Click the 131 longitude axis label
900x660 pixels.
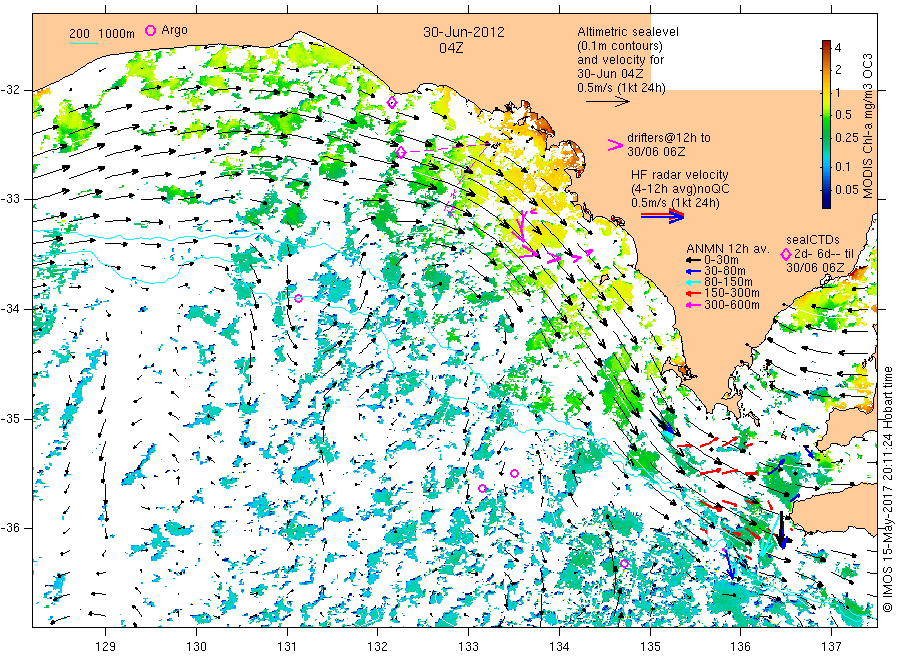287,647
